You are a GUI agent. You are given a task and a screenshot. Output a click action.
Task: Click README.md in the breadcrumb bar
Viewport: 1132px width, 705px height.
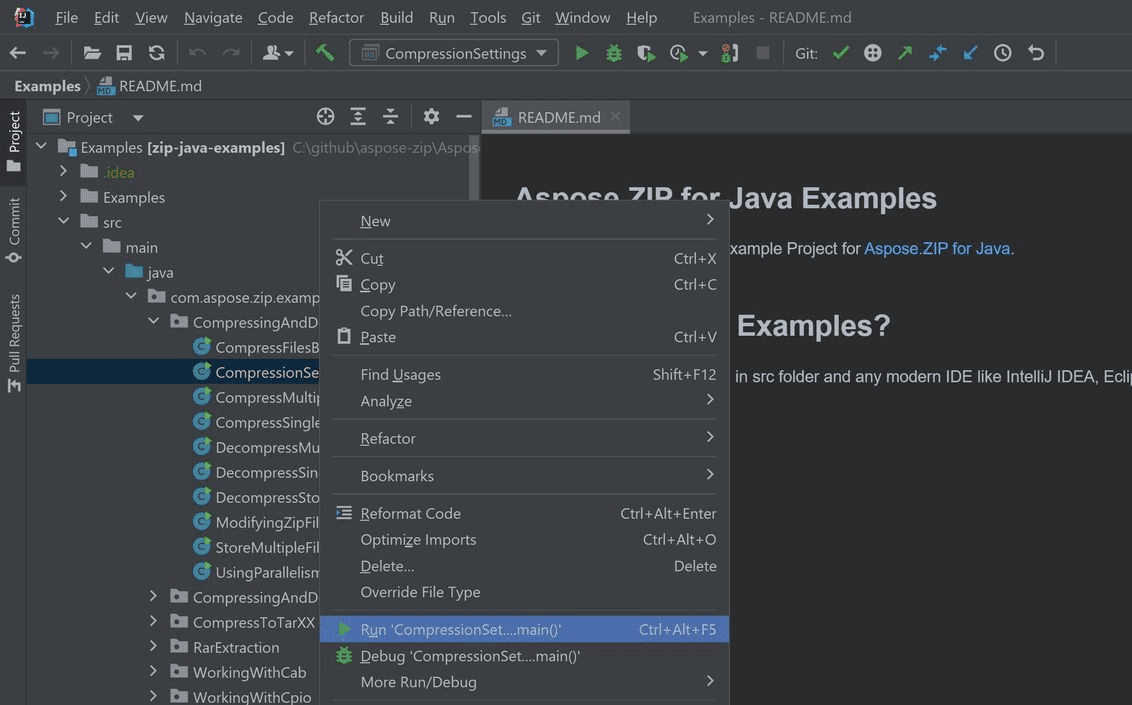(x=149, y=86)
